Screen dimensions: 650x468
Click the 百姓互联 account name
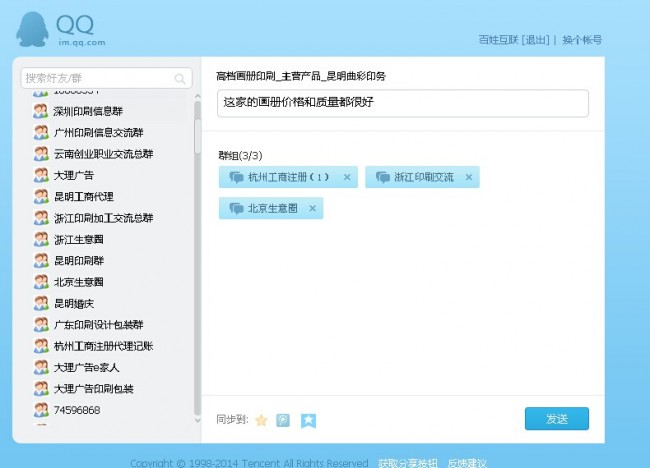click(499, 40)
